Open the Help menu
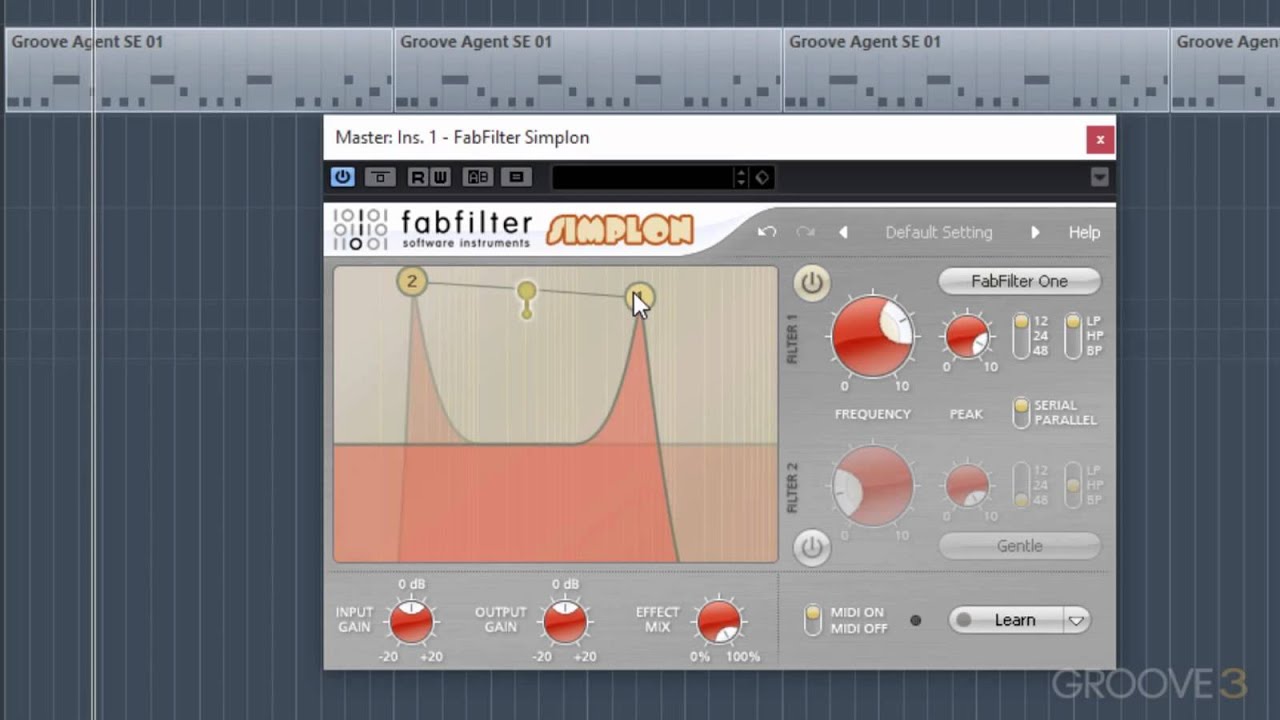The height and width of the screenshot is (720, 1280). pyautogui.click(x=1084, y=232)
